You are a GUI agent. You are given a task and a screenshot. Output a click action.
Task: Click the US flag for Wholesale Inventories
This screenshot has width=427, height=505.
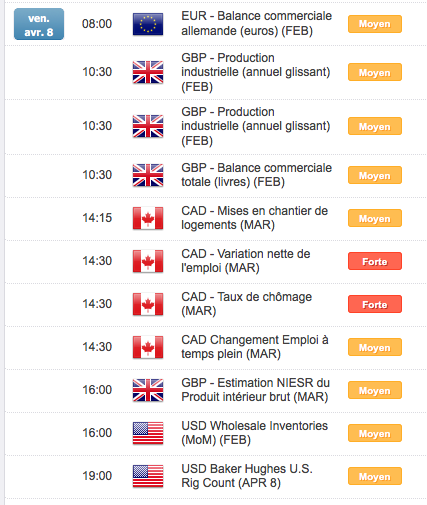pos(148,433)
